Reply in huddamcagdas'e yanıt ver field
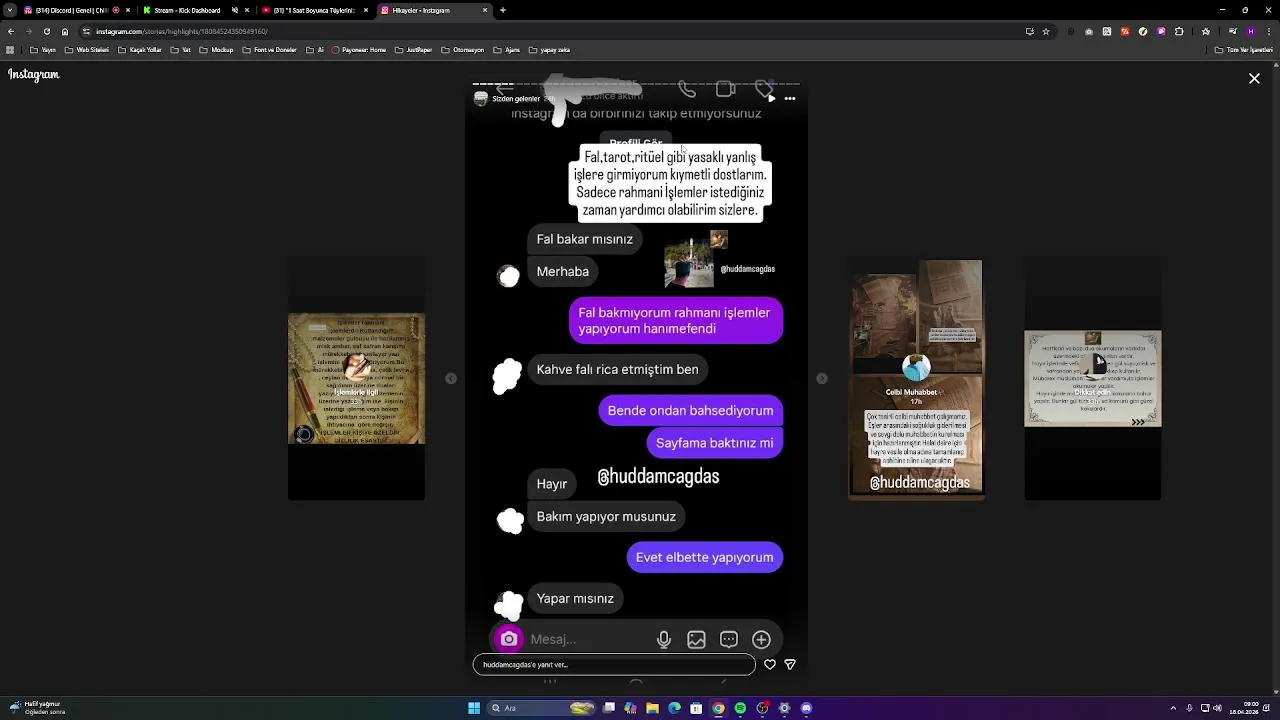The image size is (1280, 720). [x=614, y=664]
